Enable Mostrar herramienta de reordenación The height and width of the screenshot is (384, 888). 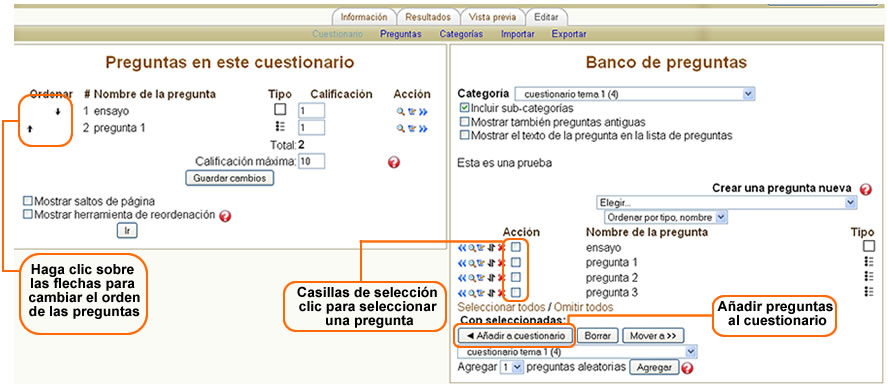click(x=28, y=215)
